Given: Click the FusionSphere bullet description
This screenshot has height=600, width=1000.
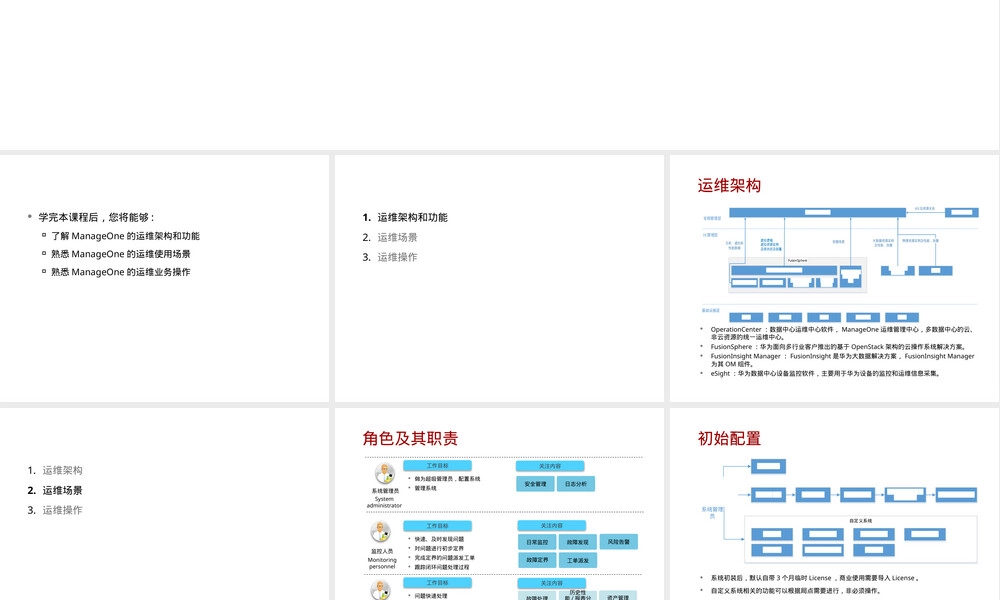Looking at the screenshot, I should 838,347.
